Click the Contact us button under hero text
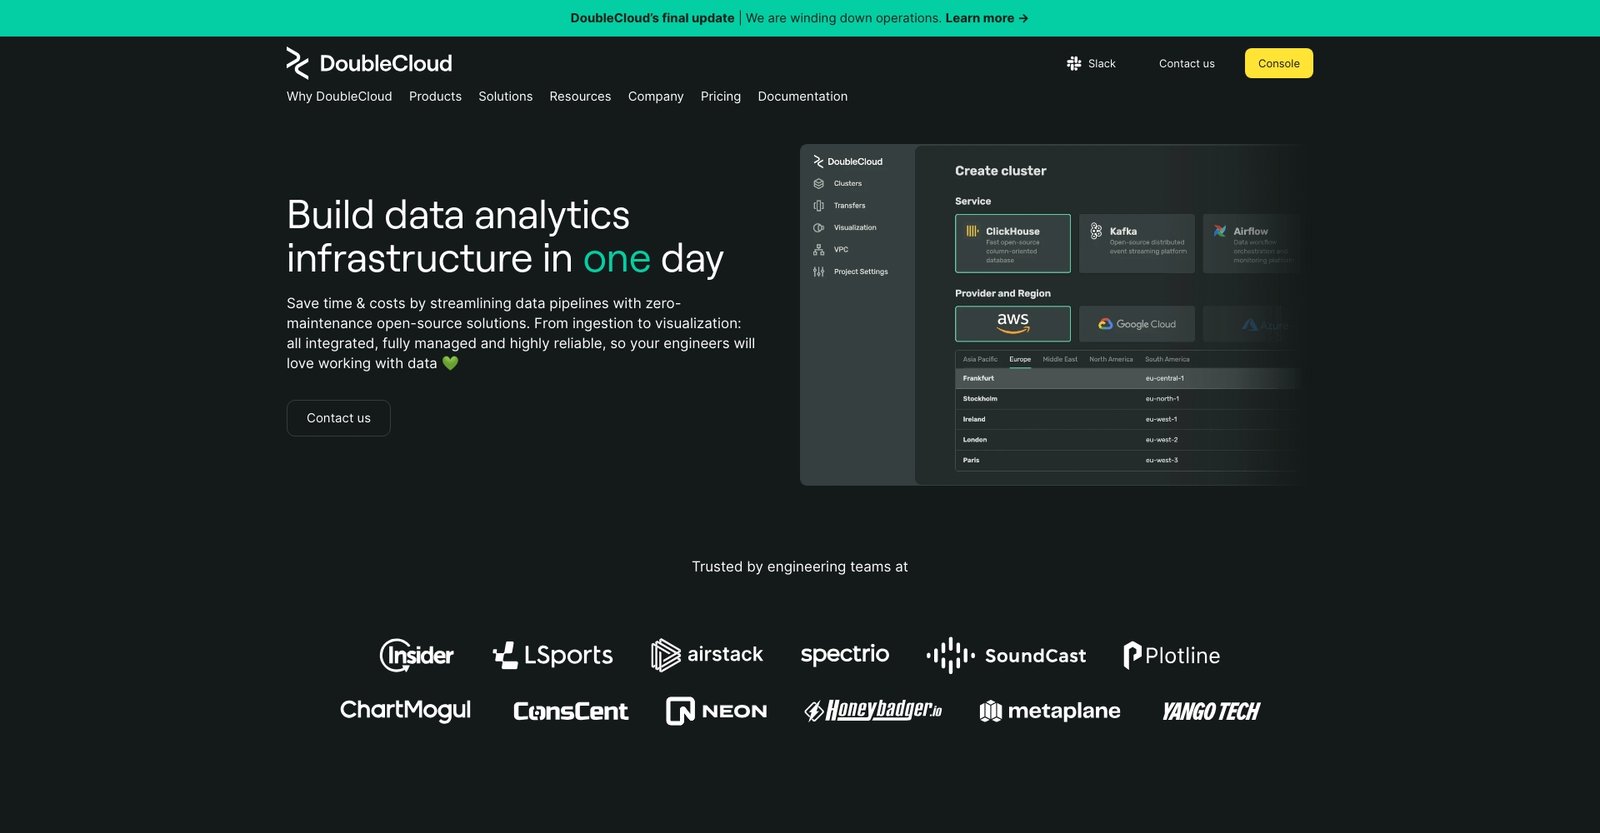 [x=338, y=418]
